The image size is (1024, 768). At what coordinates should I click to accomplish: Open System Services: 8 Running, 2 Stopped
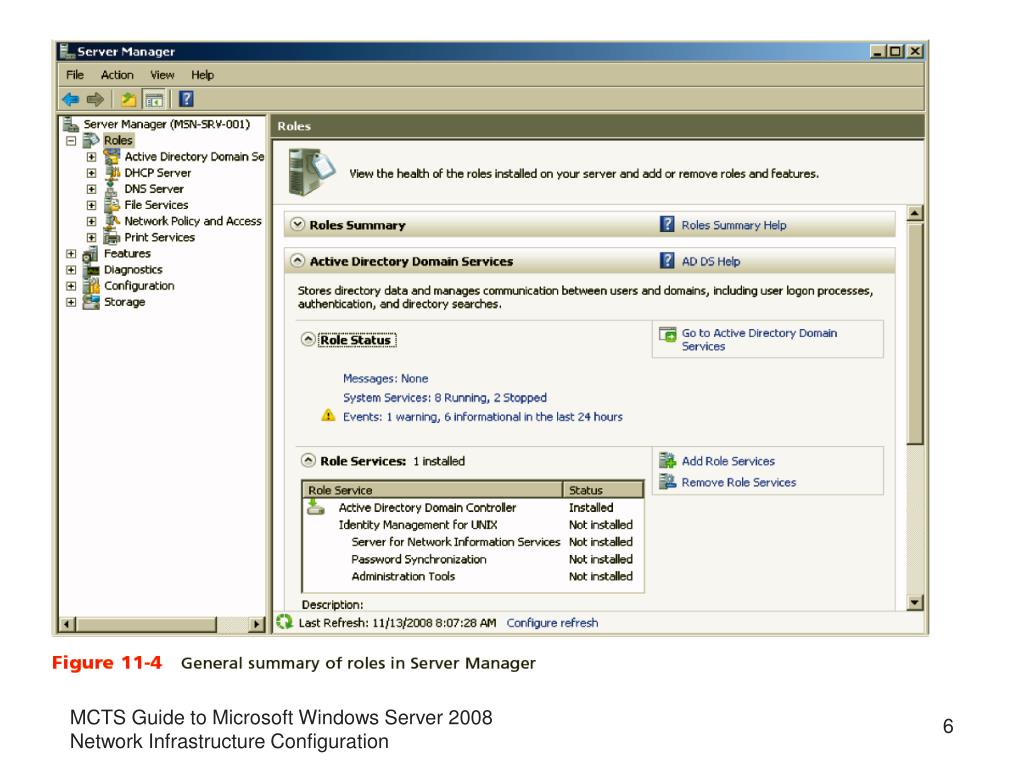point(445,398)
